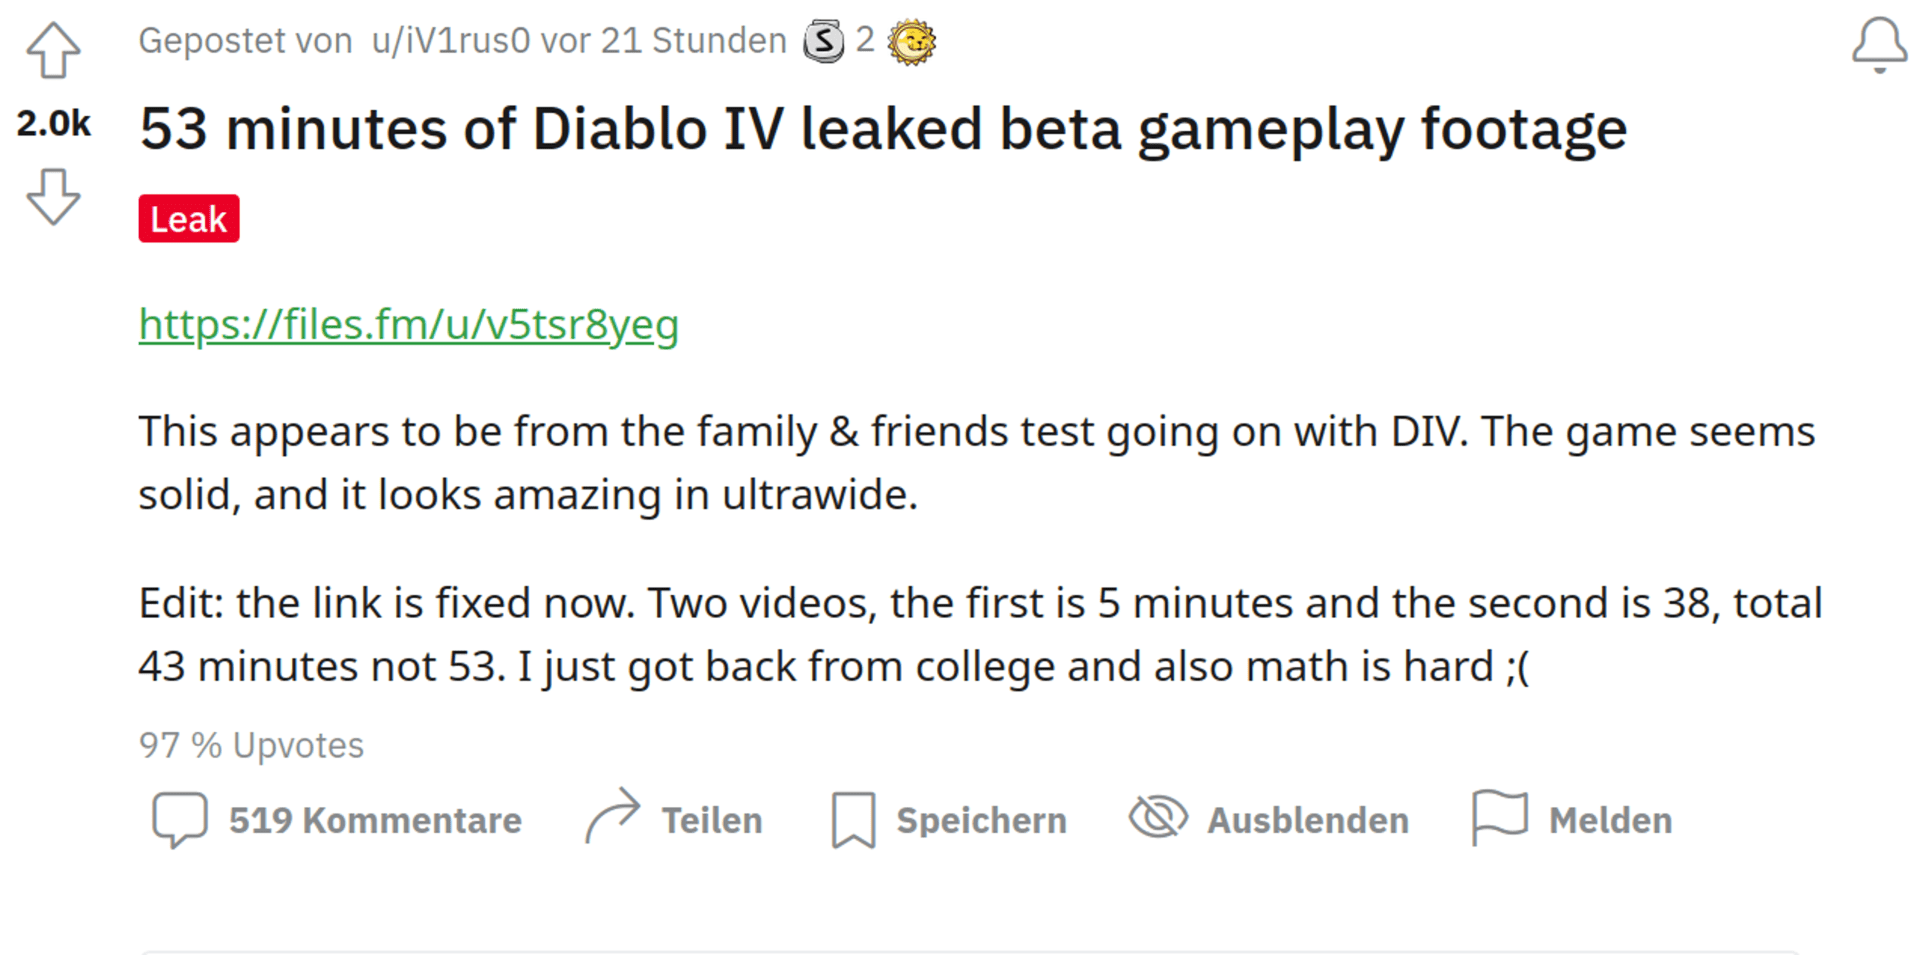Click the bookmark save icon

[x=854, y=820]
